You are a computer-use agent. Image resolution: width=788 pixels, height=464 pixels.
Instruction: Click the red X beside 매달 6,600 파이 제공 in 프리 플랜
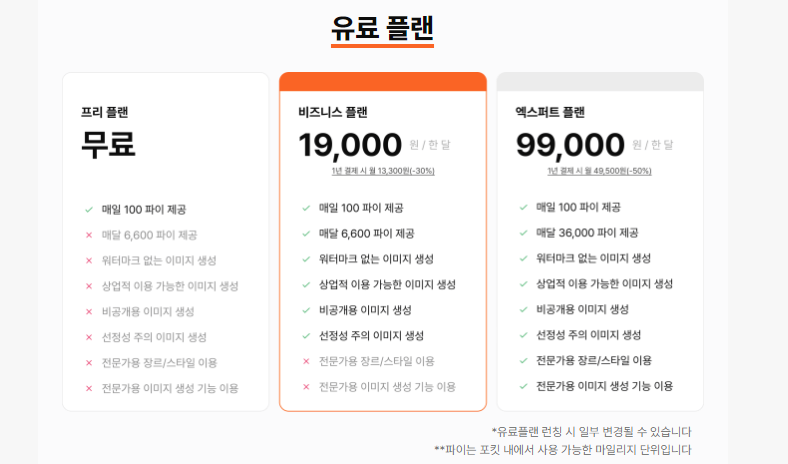89,235
